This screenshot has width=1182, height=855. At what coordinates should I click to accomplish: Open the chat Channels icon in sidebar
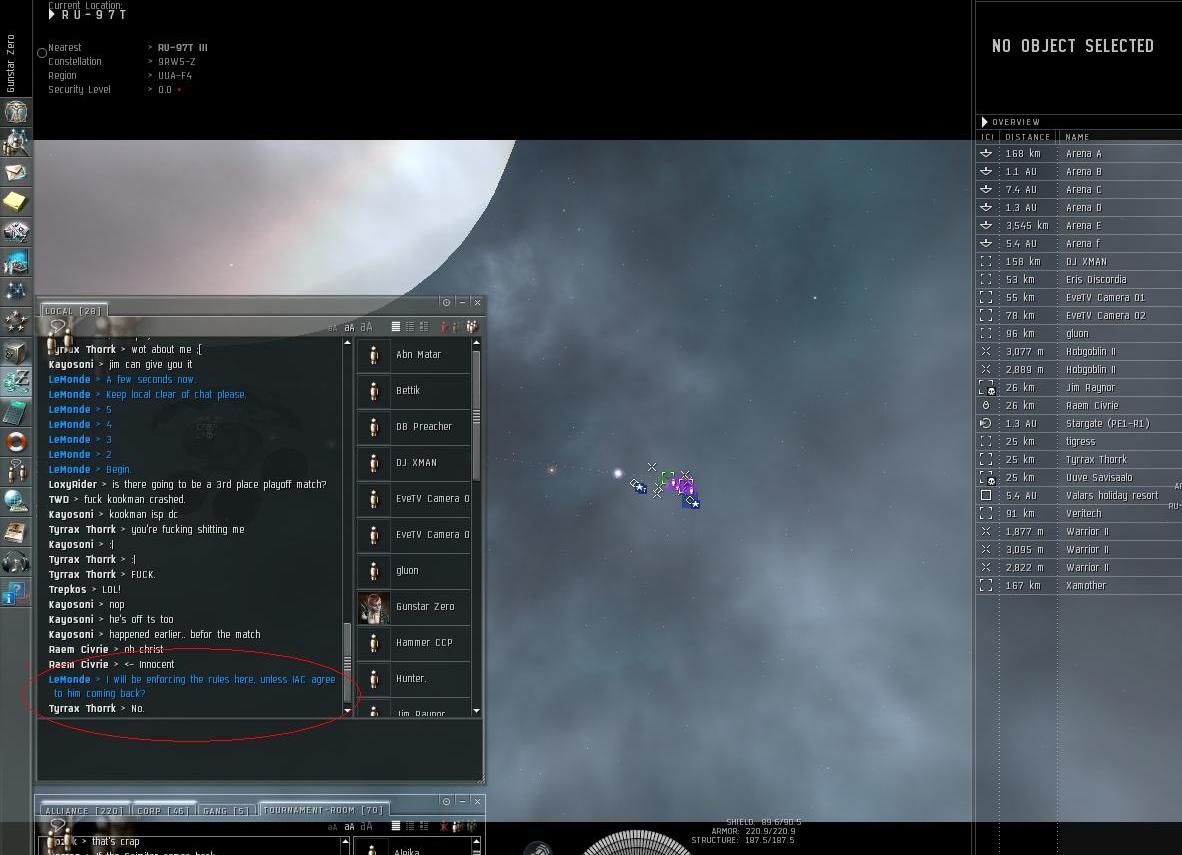click(16, 471)
